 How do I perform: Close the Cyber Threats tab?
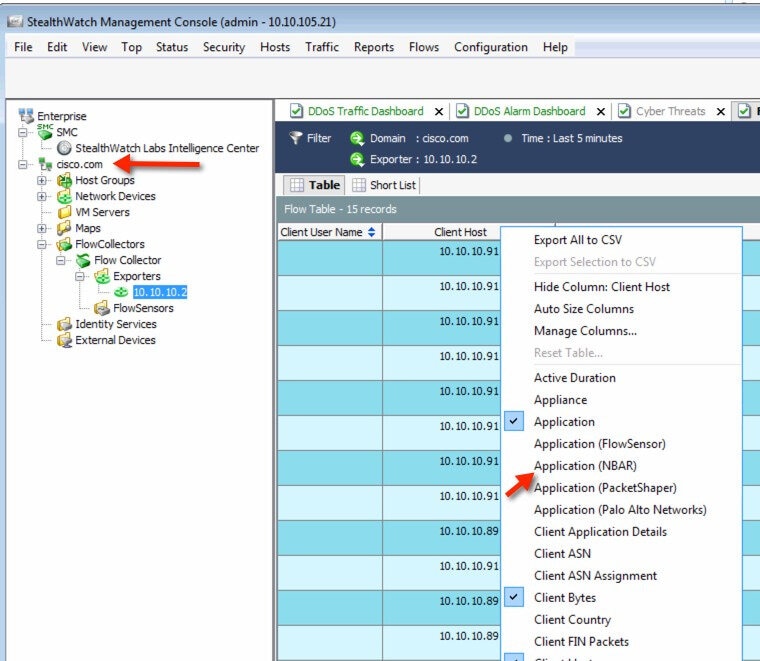pyautogui.click(x=721, y=111)
